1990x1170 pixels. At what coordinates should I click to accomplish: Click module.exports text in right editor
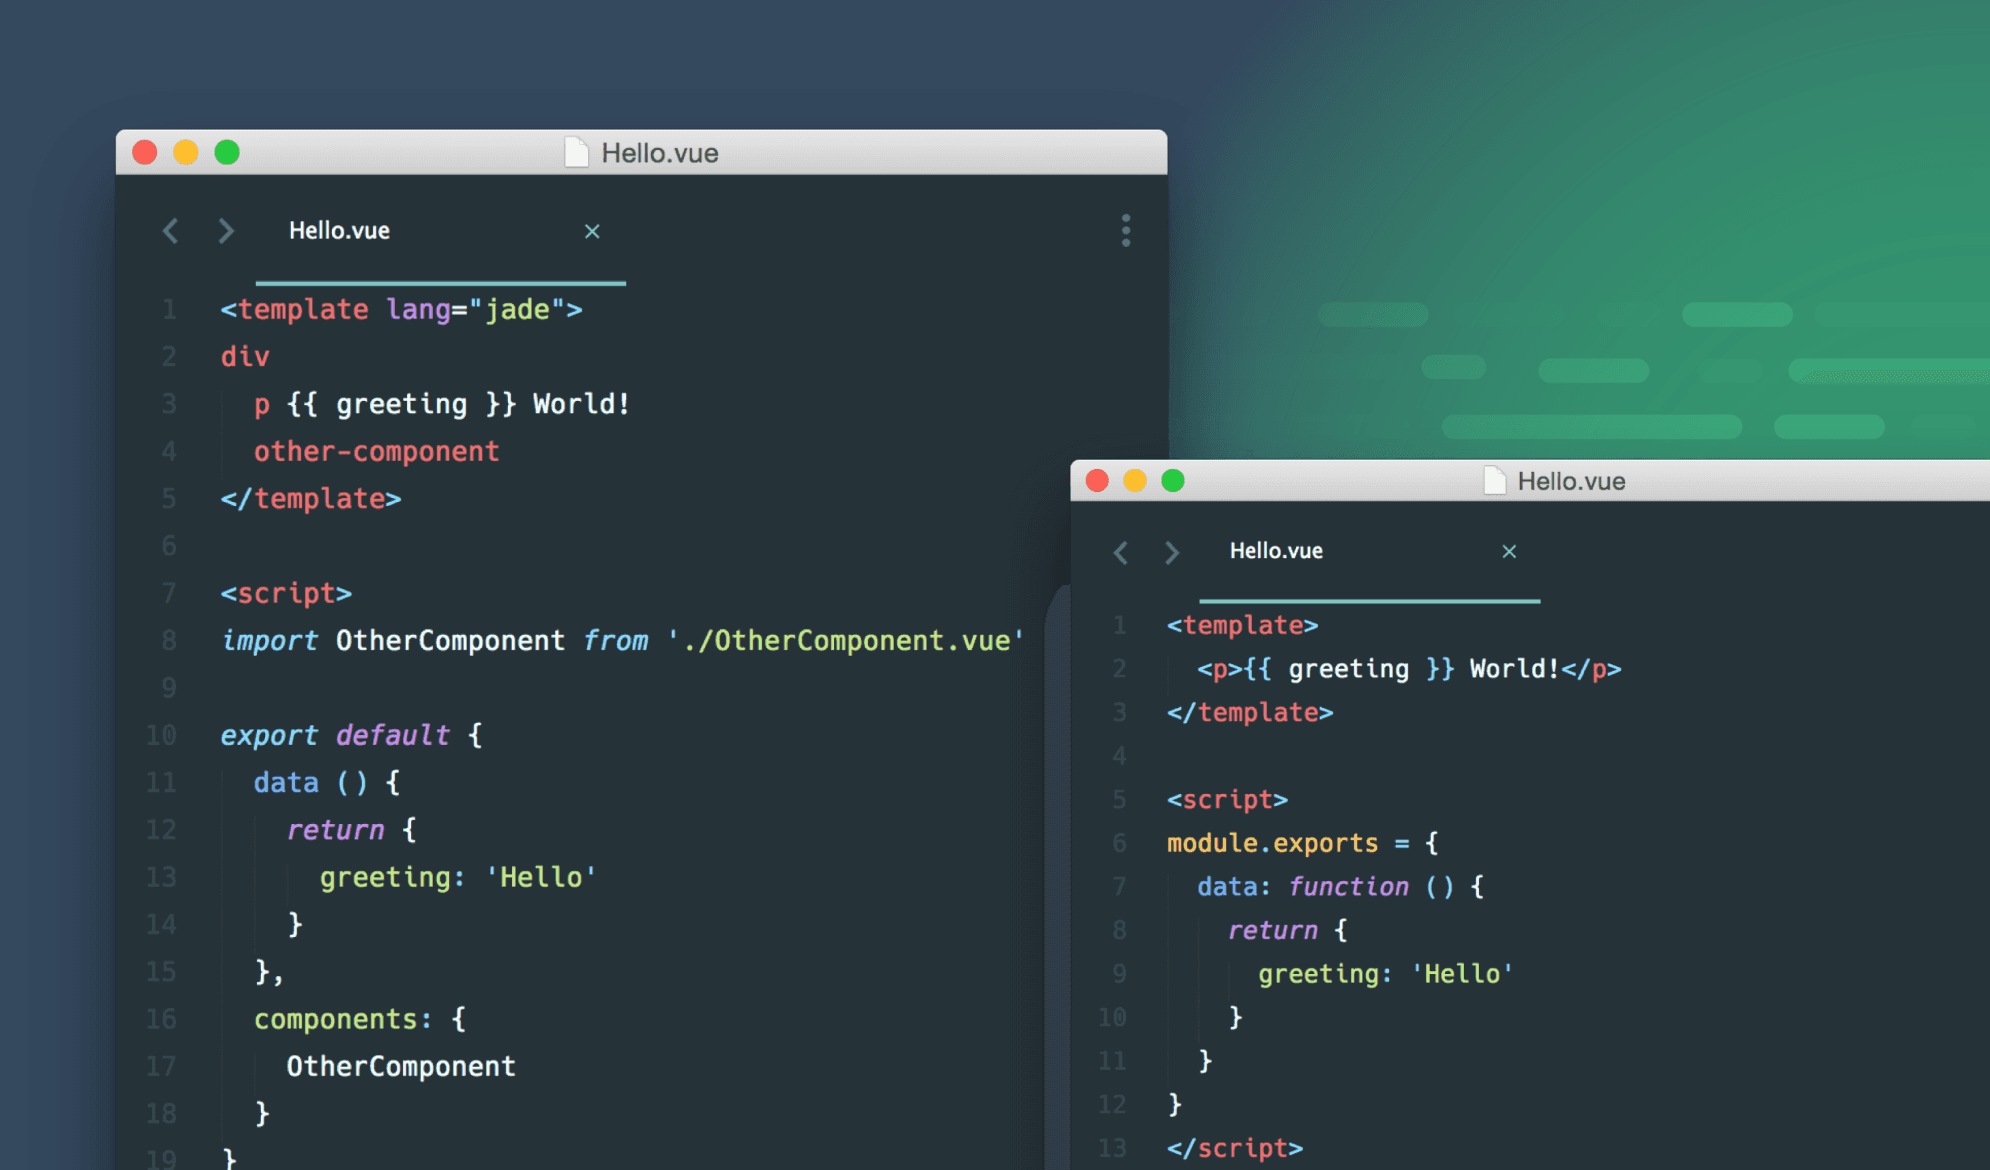[1272, 843]
